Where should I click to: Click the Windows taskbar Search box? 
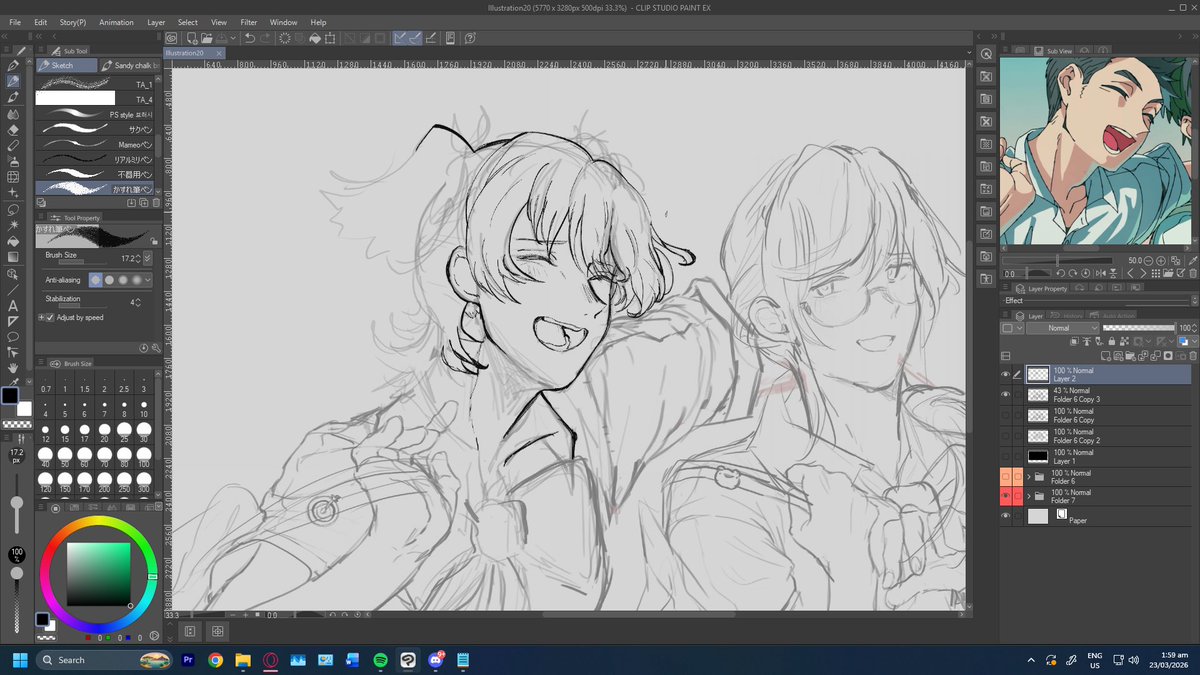tap(106, 660)
